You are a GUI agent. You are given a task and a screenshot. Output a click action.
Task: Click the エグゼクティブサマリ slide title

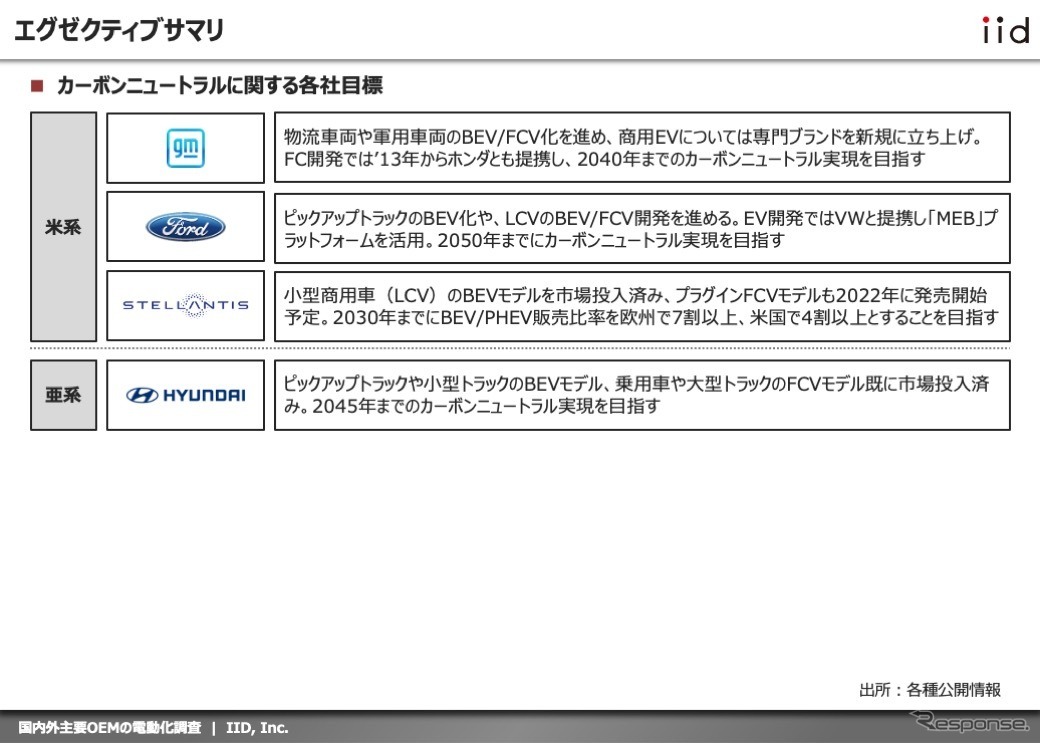pos(119,31)
